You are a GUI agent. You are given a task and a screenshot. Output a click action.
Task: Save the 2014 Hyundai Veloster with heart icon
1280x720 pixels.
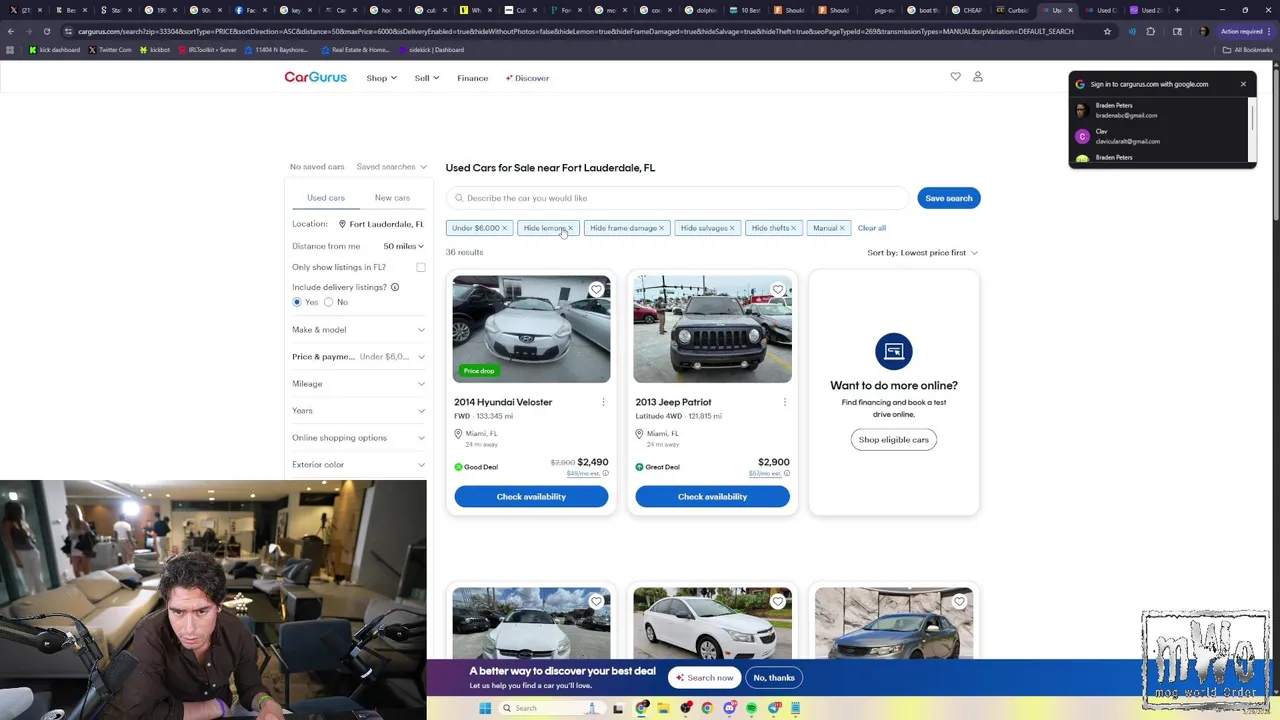click(596, 290)
